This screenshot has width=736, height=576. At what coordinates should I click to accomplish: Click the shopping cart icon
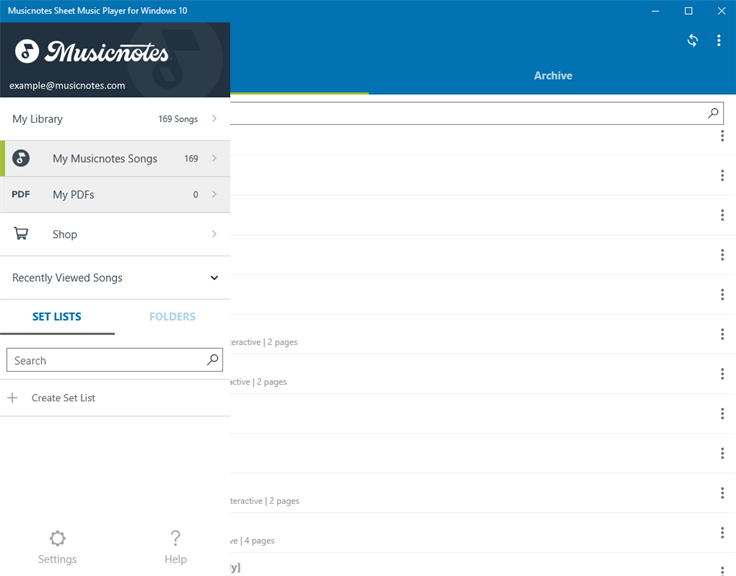pyautogui.click(x=21, y=234)
